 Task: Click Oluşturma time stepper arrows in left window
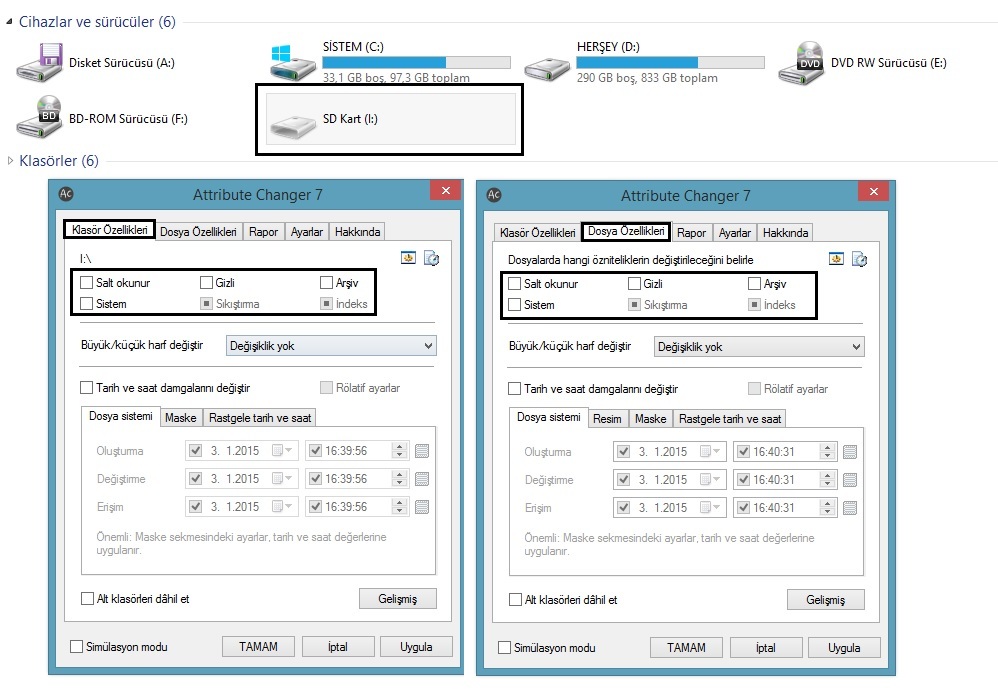pos(400,450)
